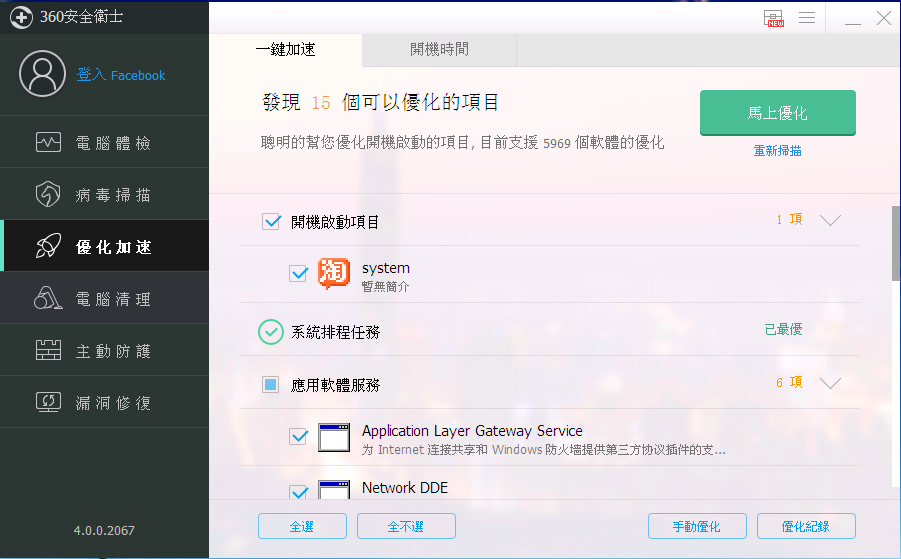Viewport: 901px width, 559px height.
Task: Toggle Application Layer Gateway Service checkbox
Action: 298,437
